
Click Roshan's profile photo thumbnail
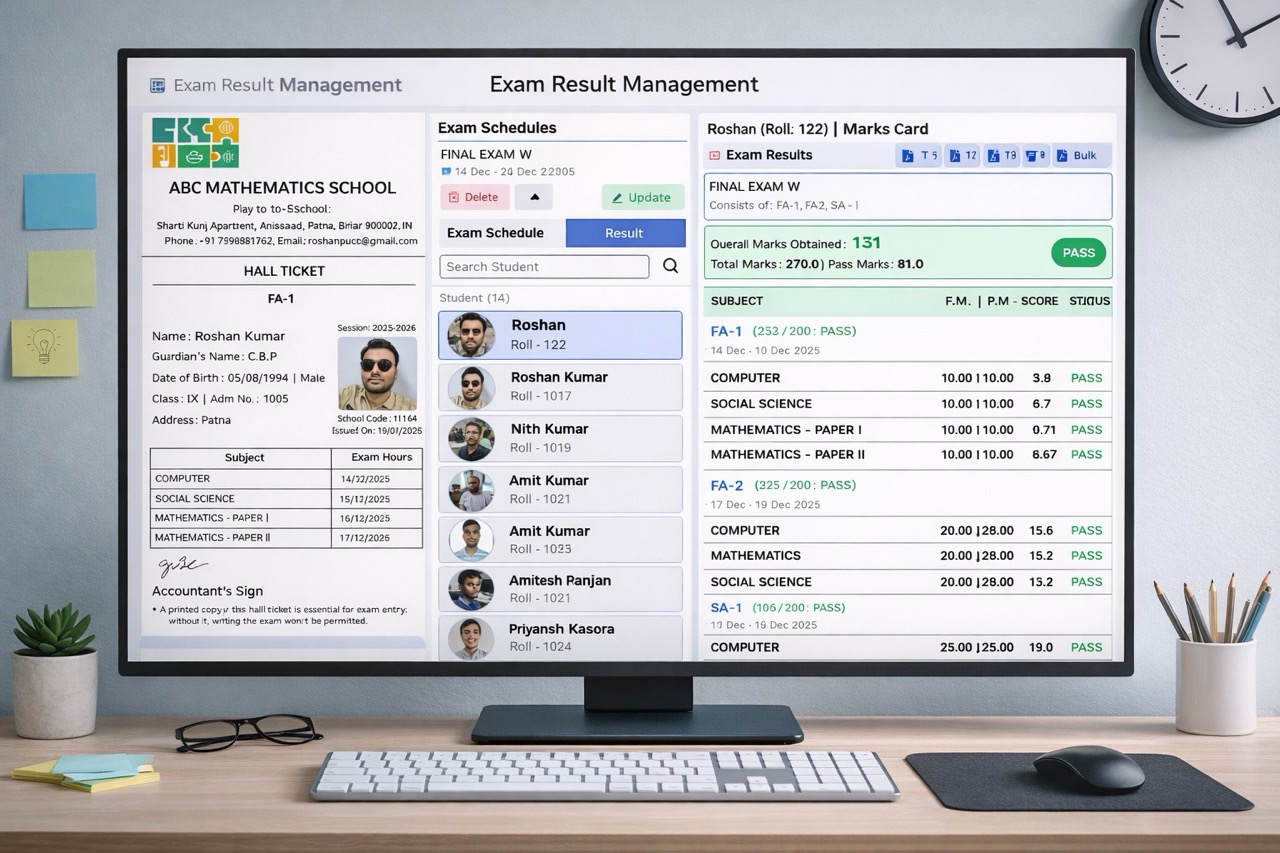coord(470,335)
